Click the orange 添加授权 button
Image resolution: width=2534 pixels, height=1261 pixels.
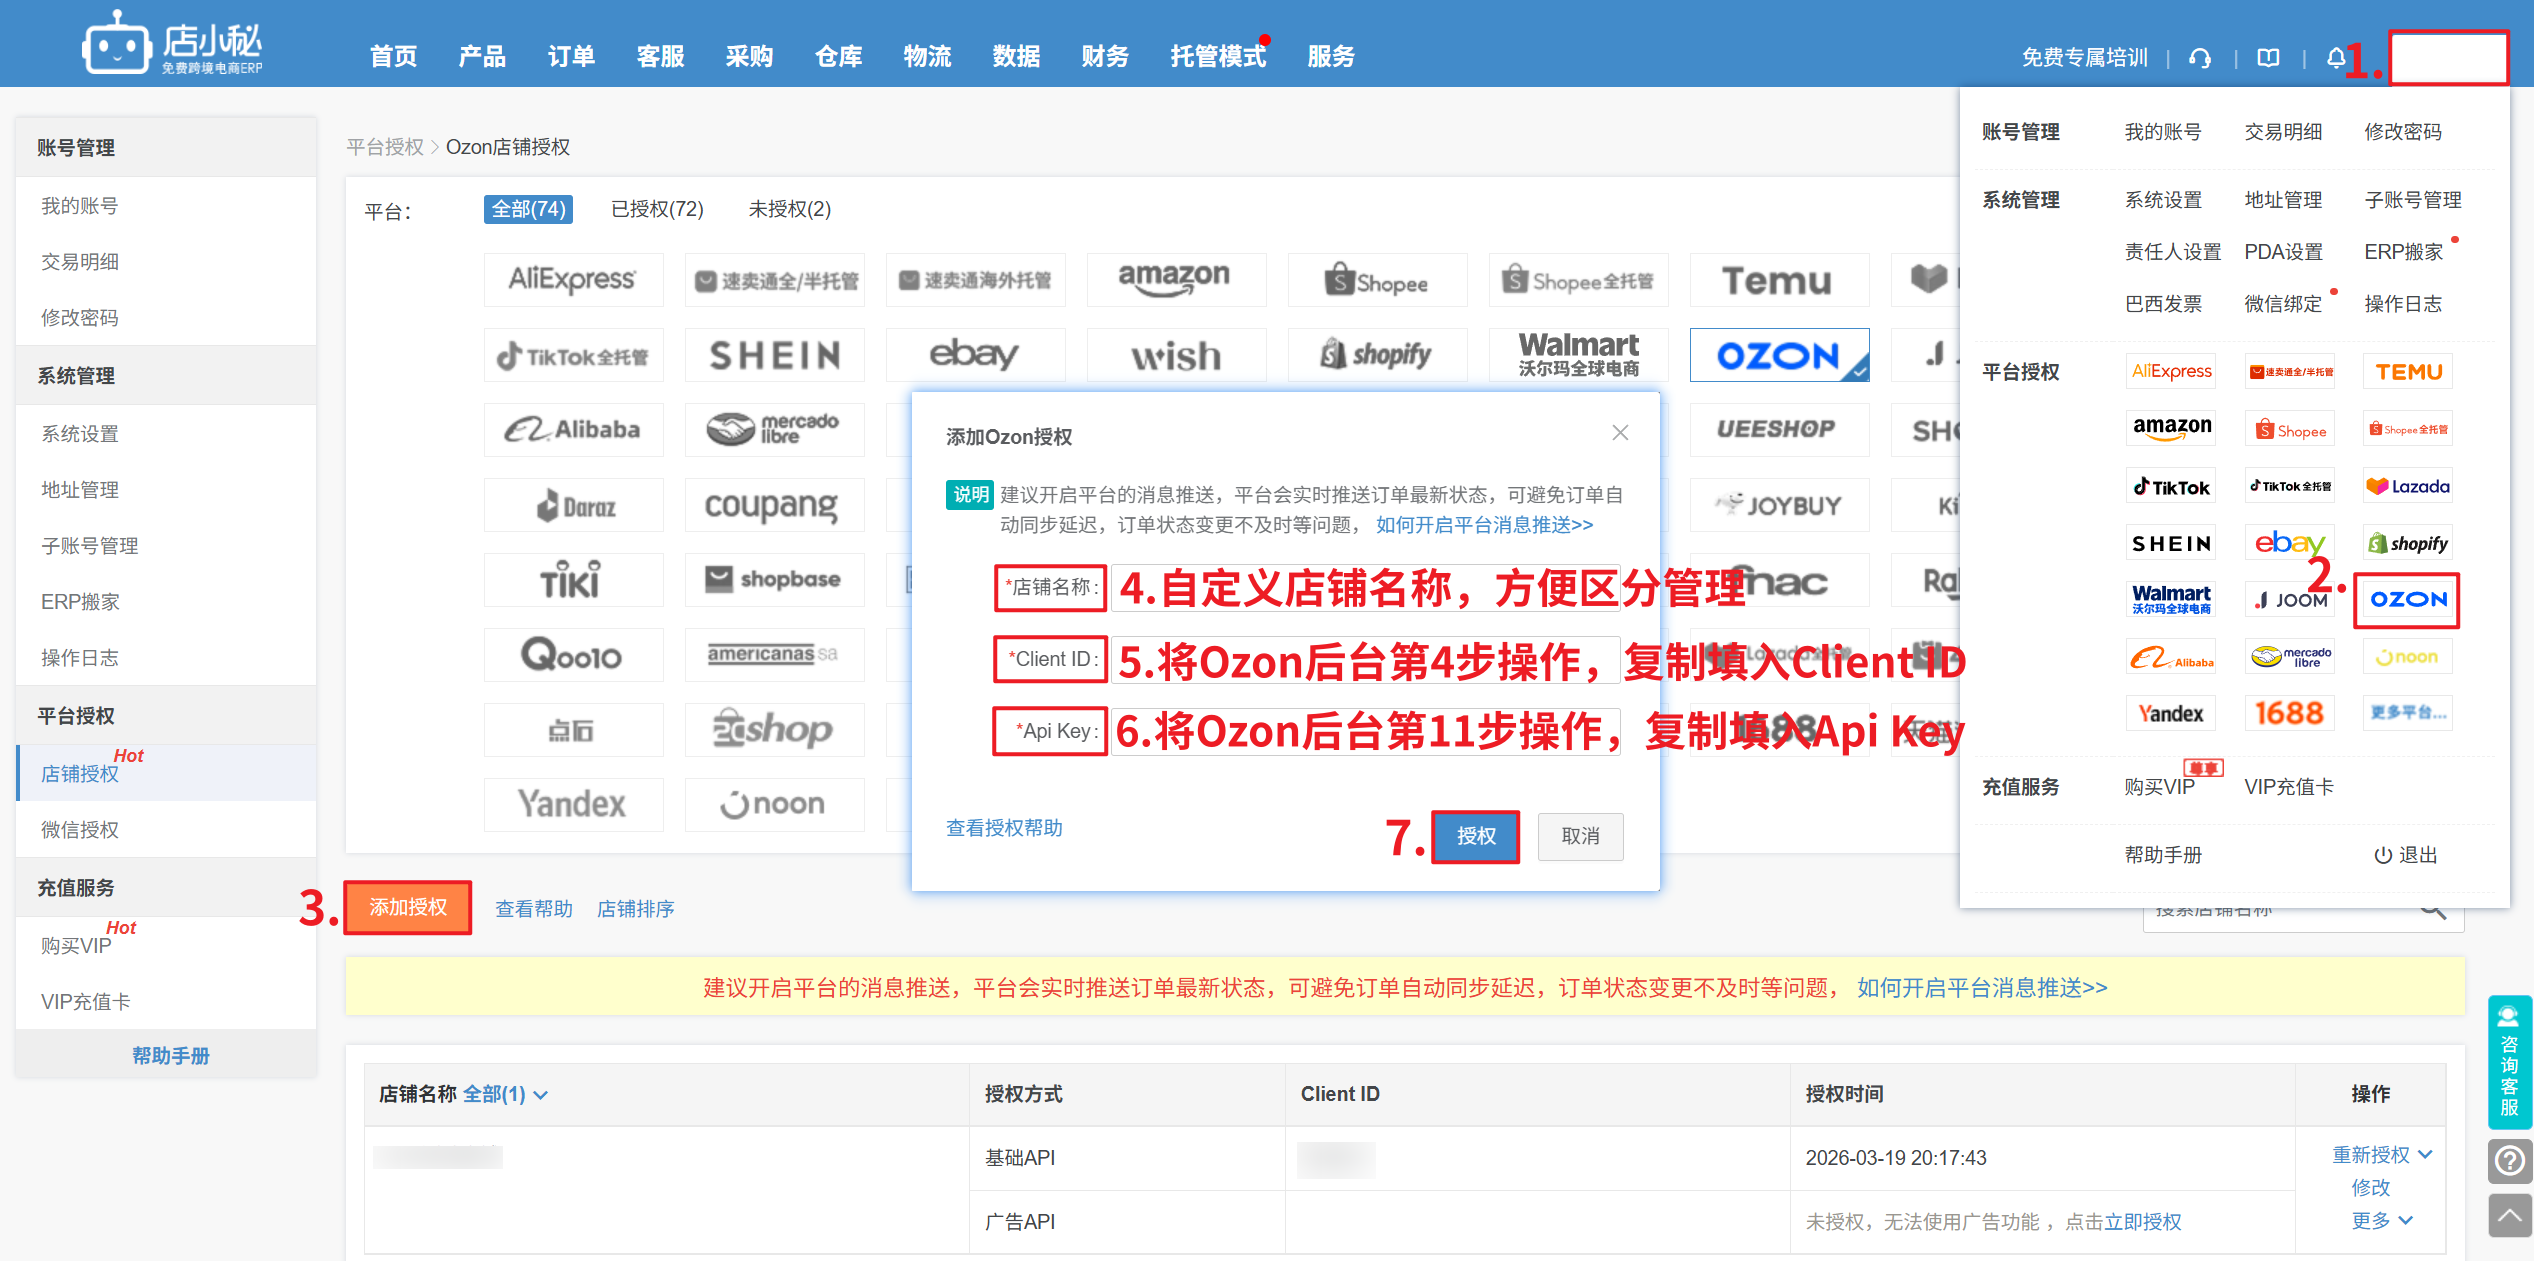(408, 907)
